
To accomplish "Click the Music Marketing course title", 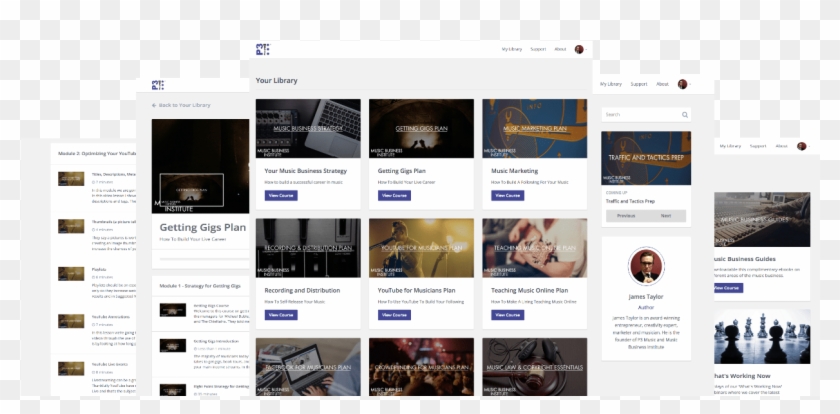I will pos(514,171).
